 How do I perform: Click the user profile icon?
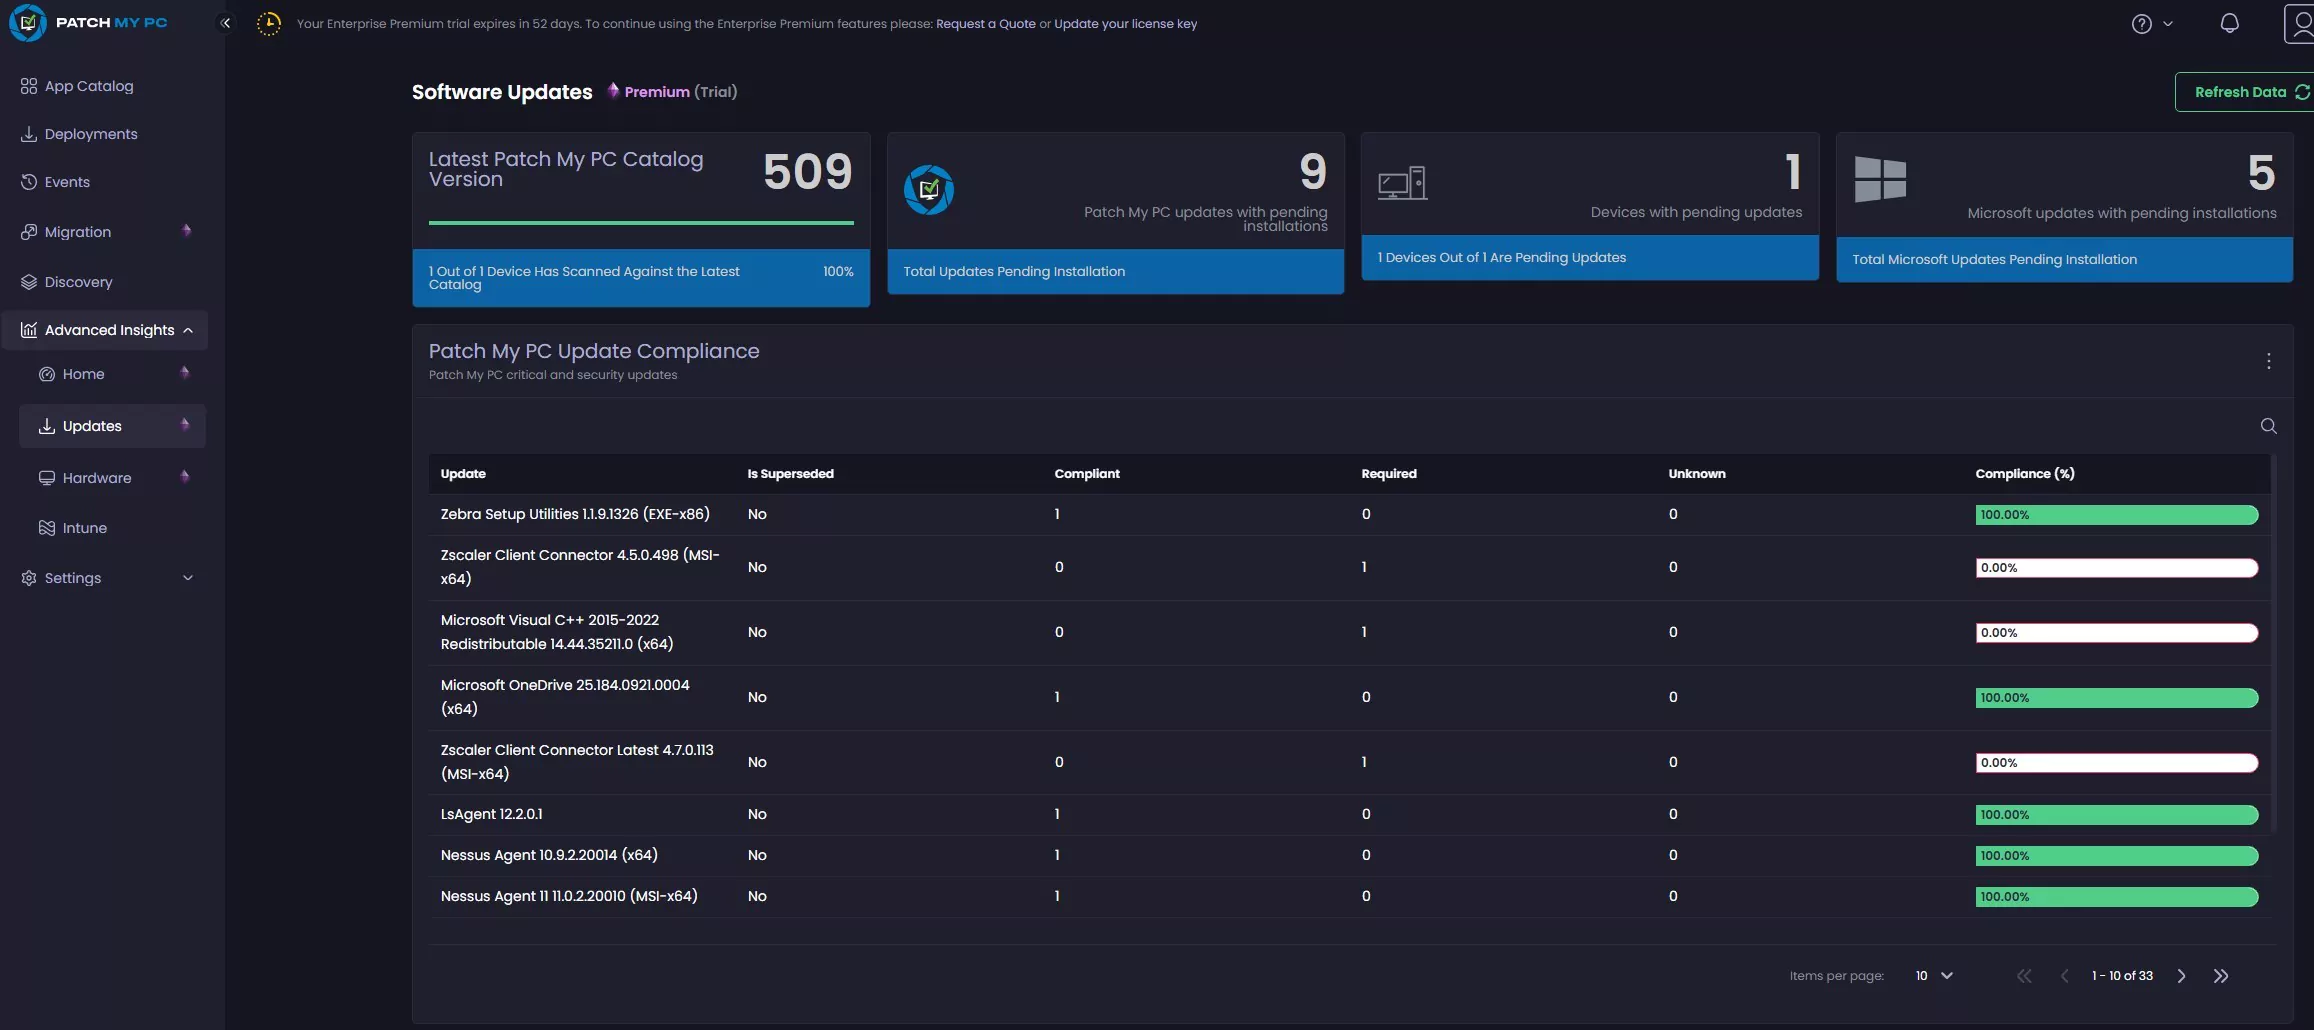click(x=2299, y=24)
